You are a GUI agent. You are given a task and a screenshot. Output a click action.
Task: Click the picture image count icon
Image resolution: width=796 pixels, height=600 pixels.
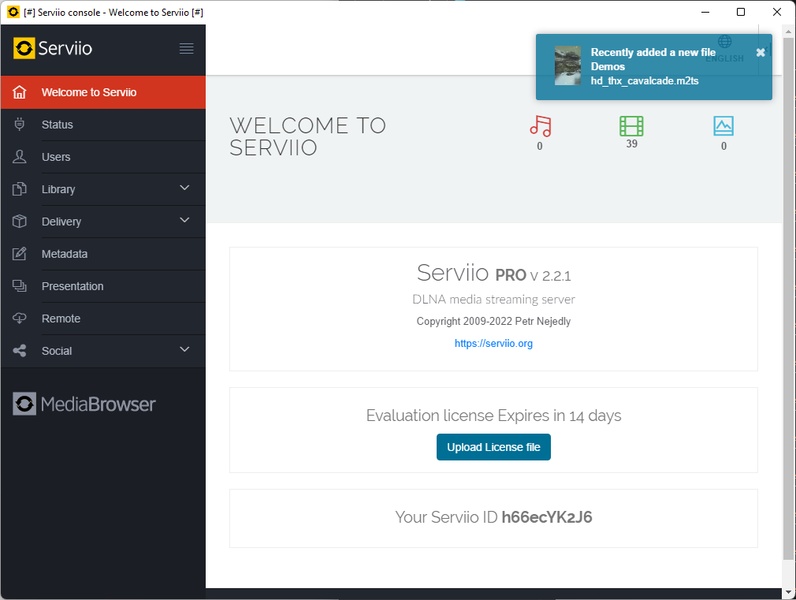pyautogui.click(x=723, y=126)
